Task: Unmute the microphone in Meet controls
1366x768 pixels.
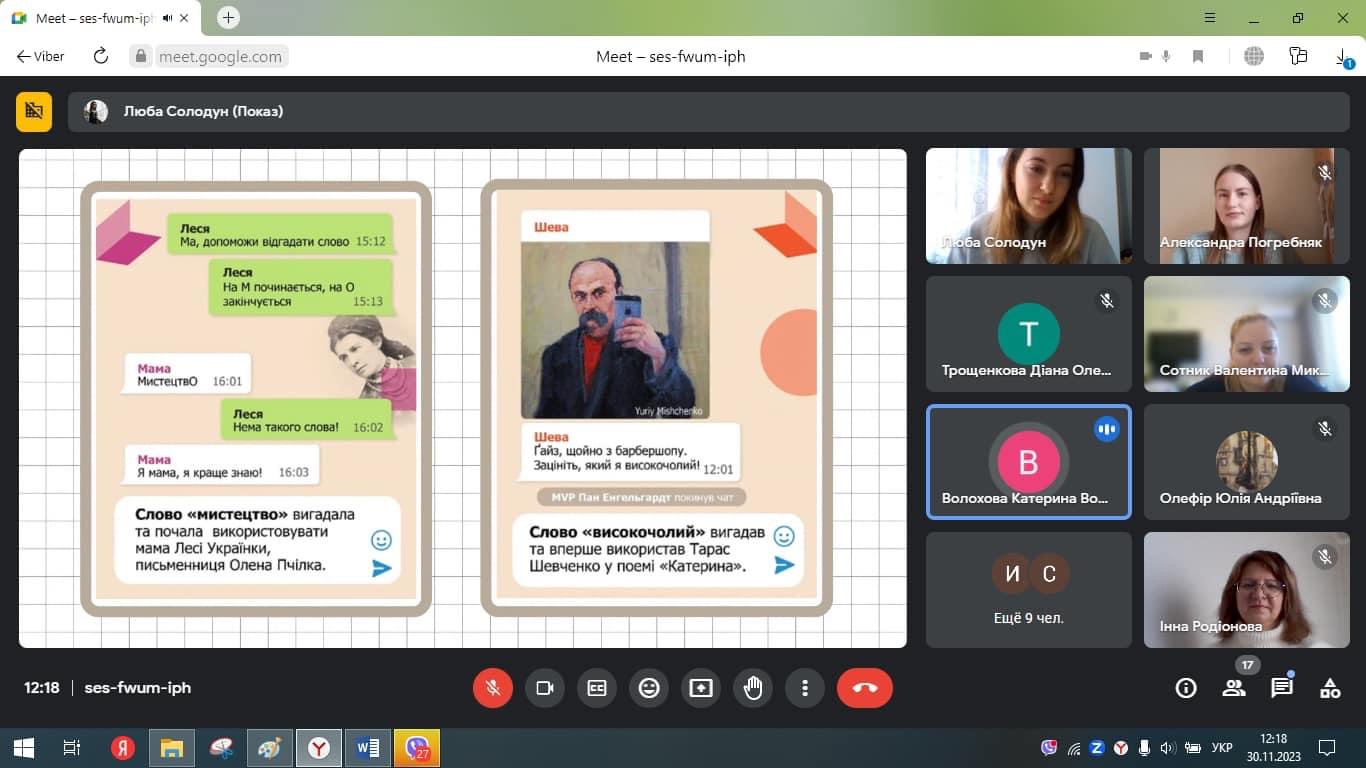Action: (x=493, y=688)
